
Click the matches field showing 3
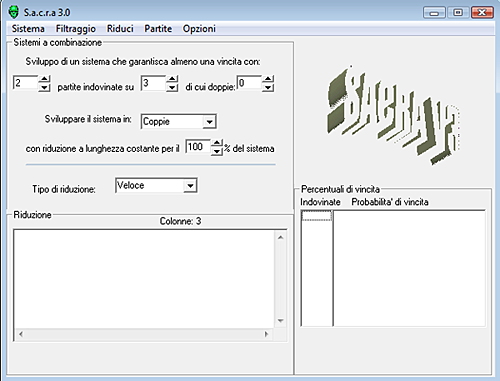click(x=153, y=83)
